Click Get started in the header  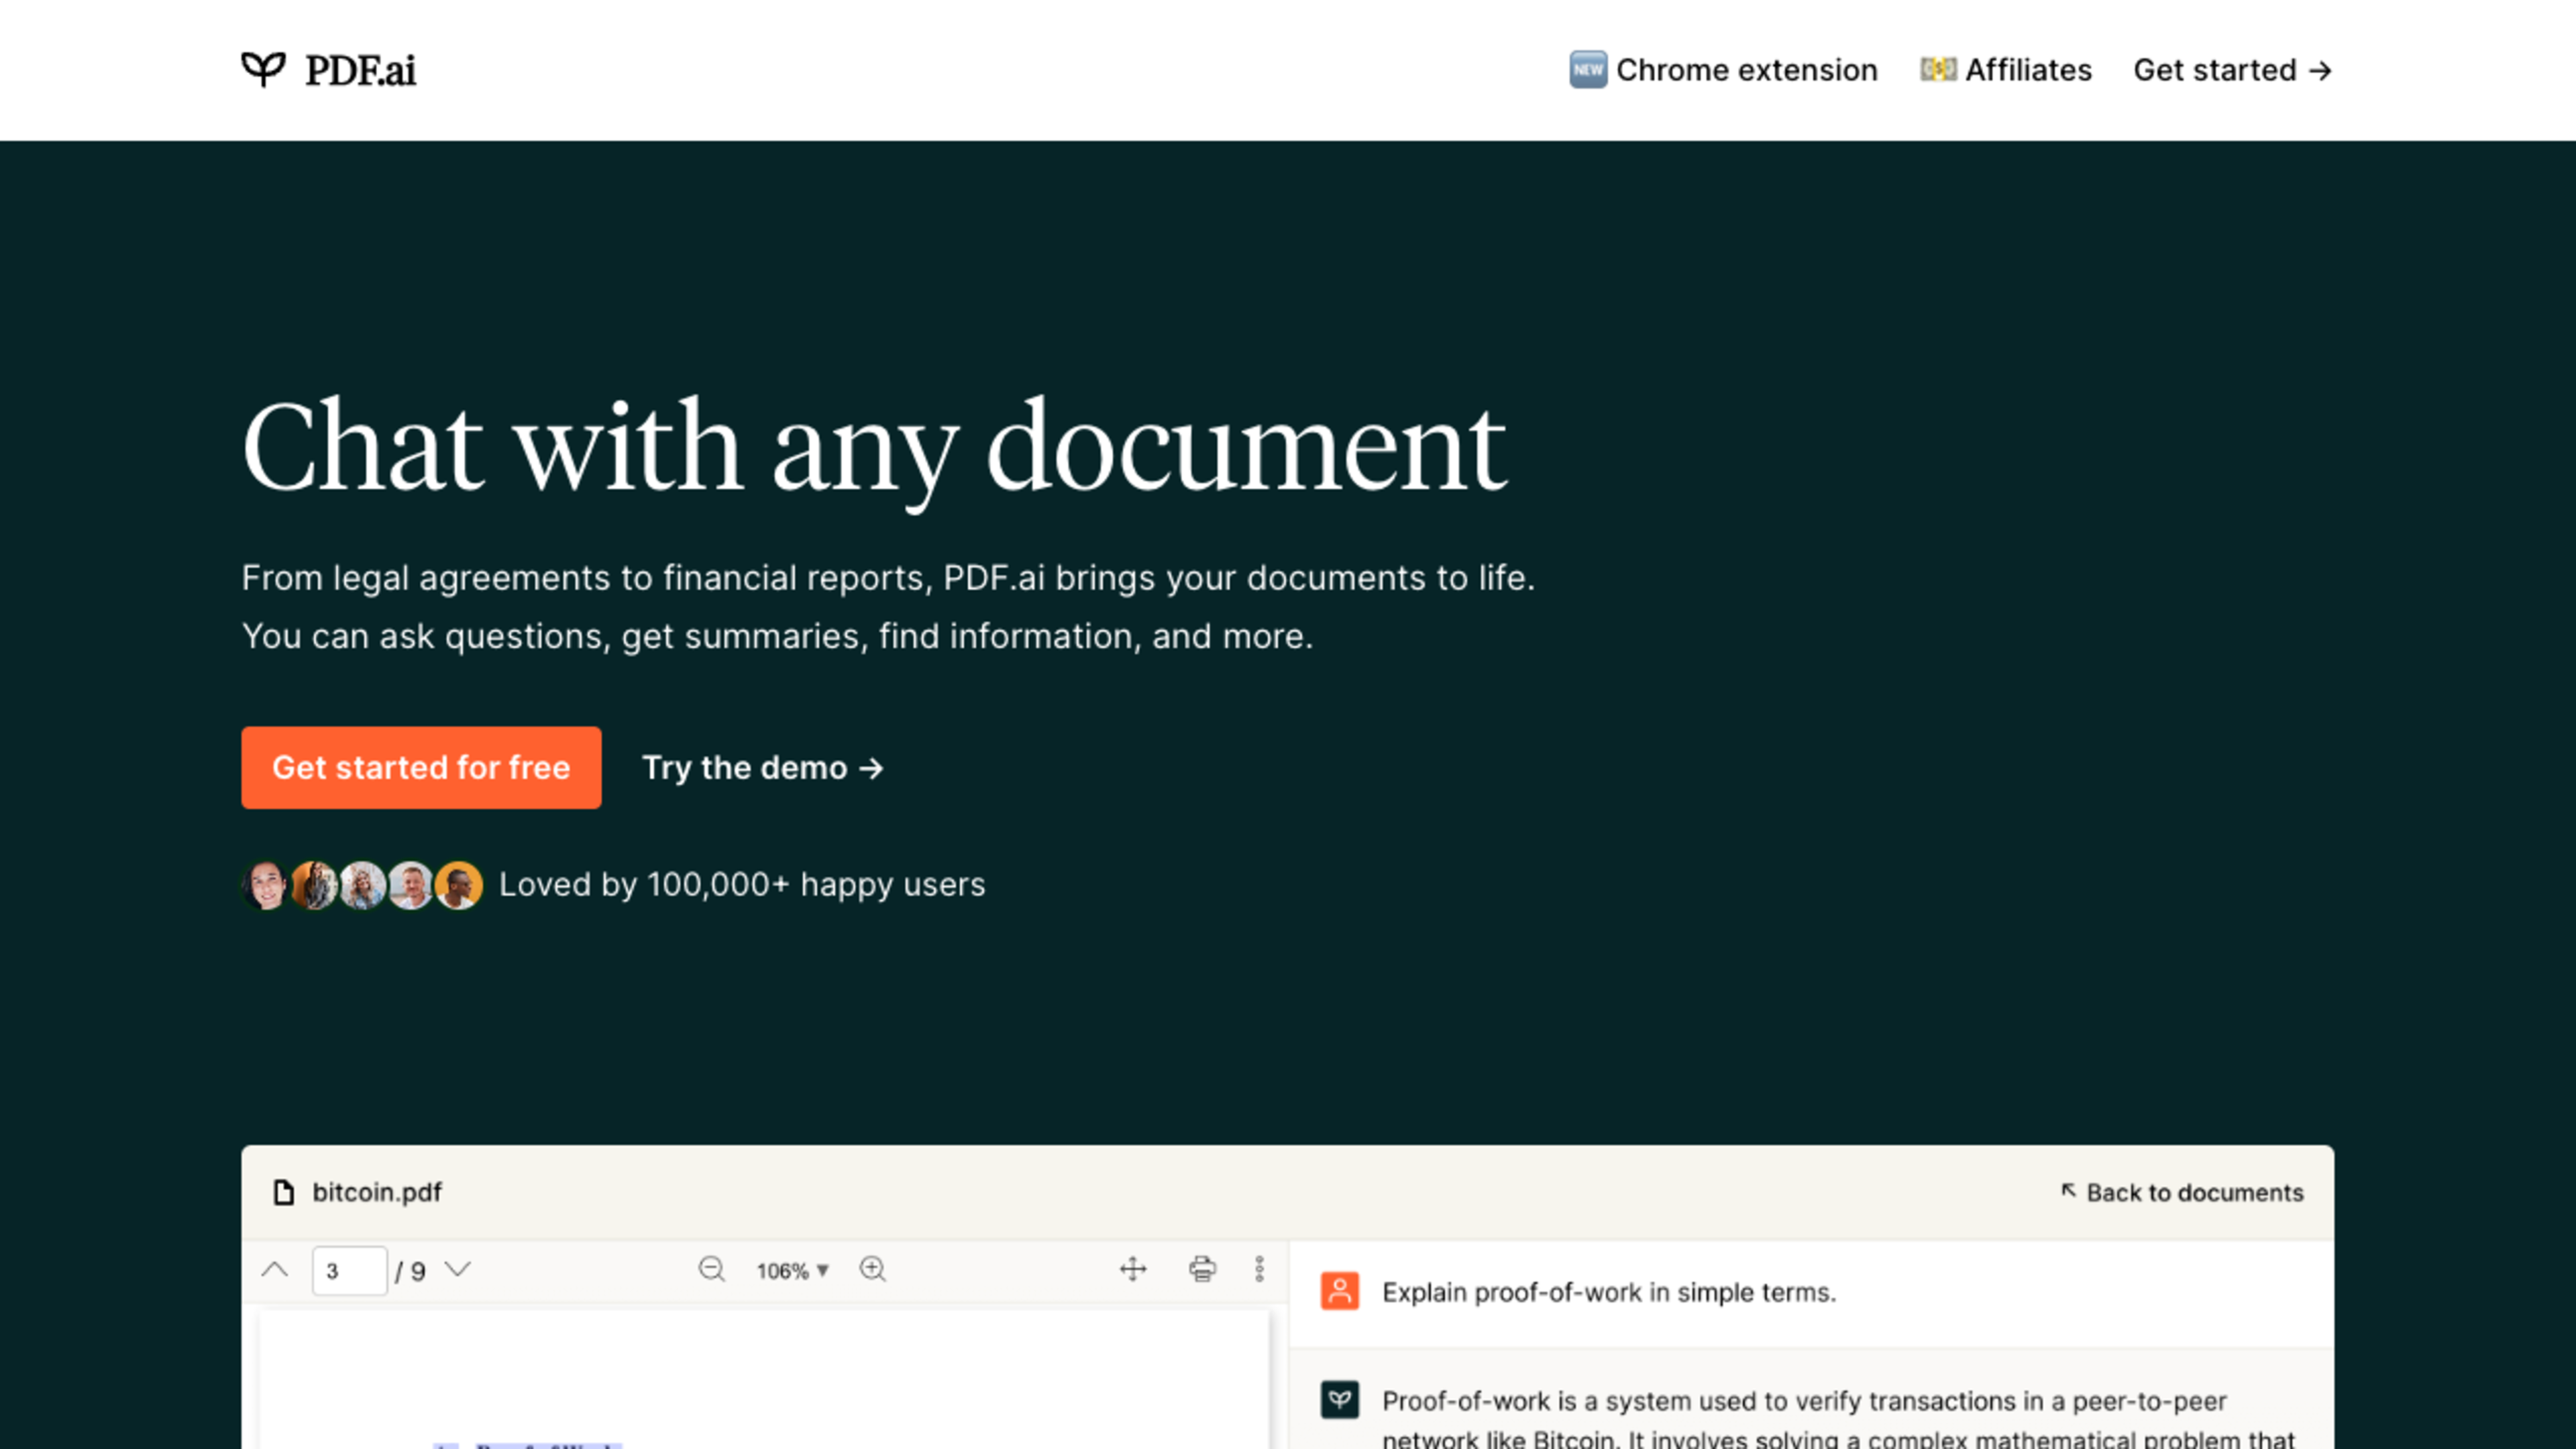(x=2233, y=70)
